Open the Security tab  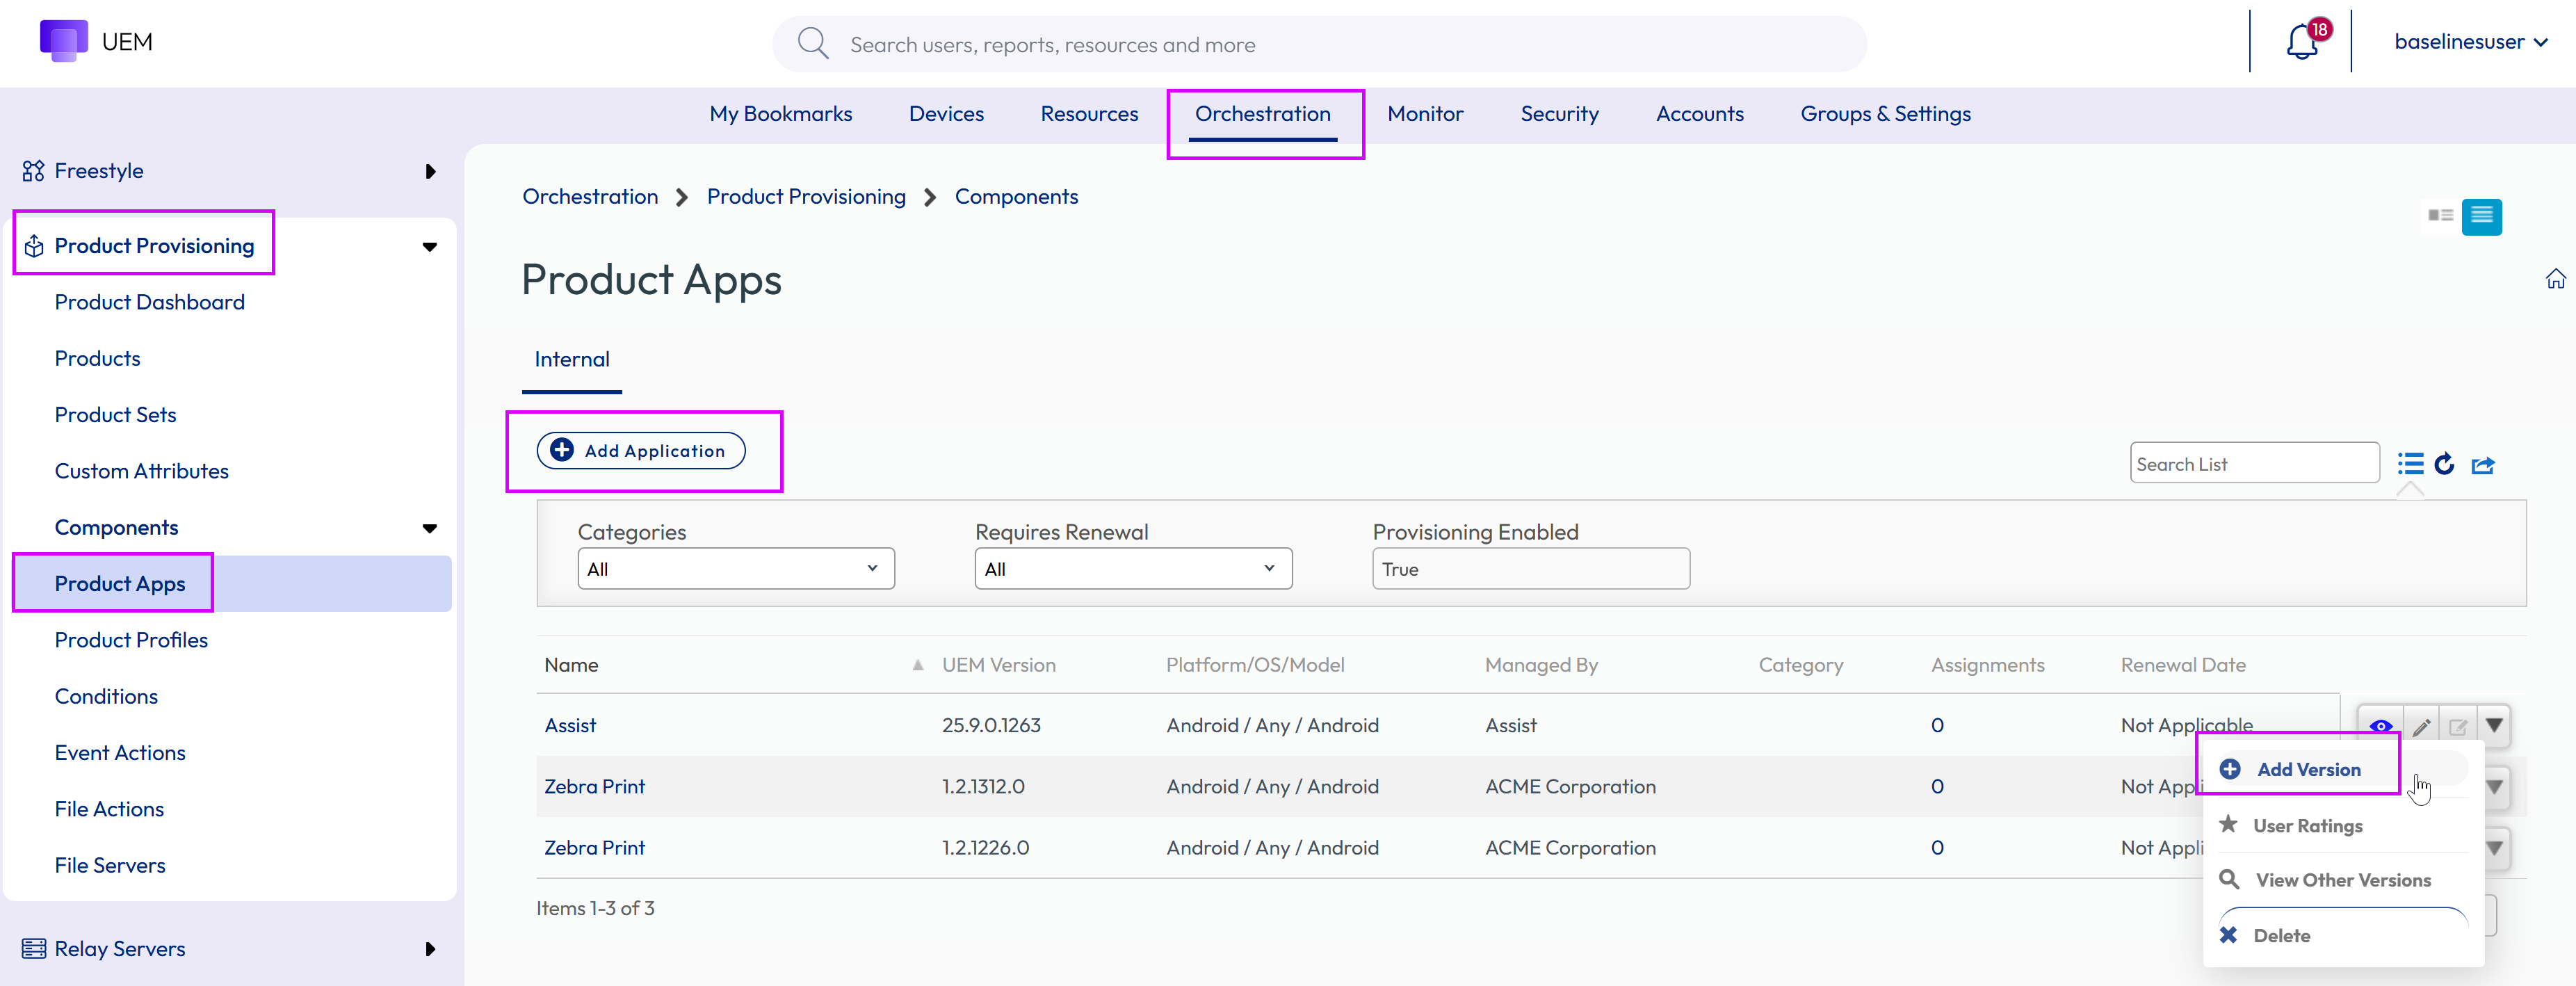click(x=1559, y=114)
